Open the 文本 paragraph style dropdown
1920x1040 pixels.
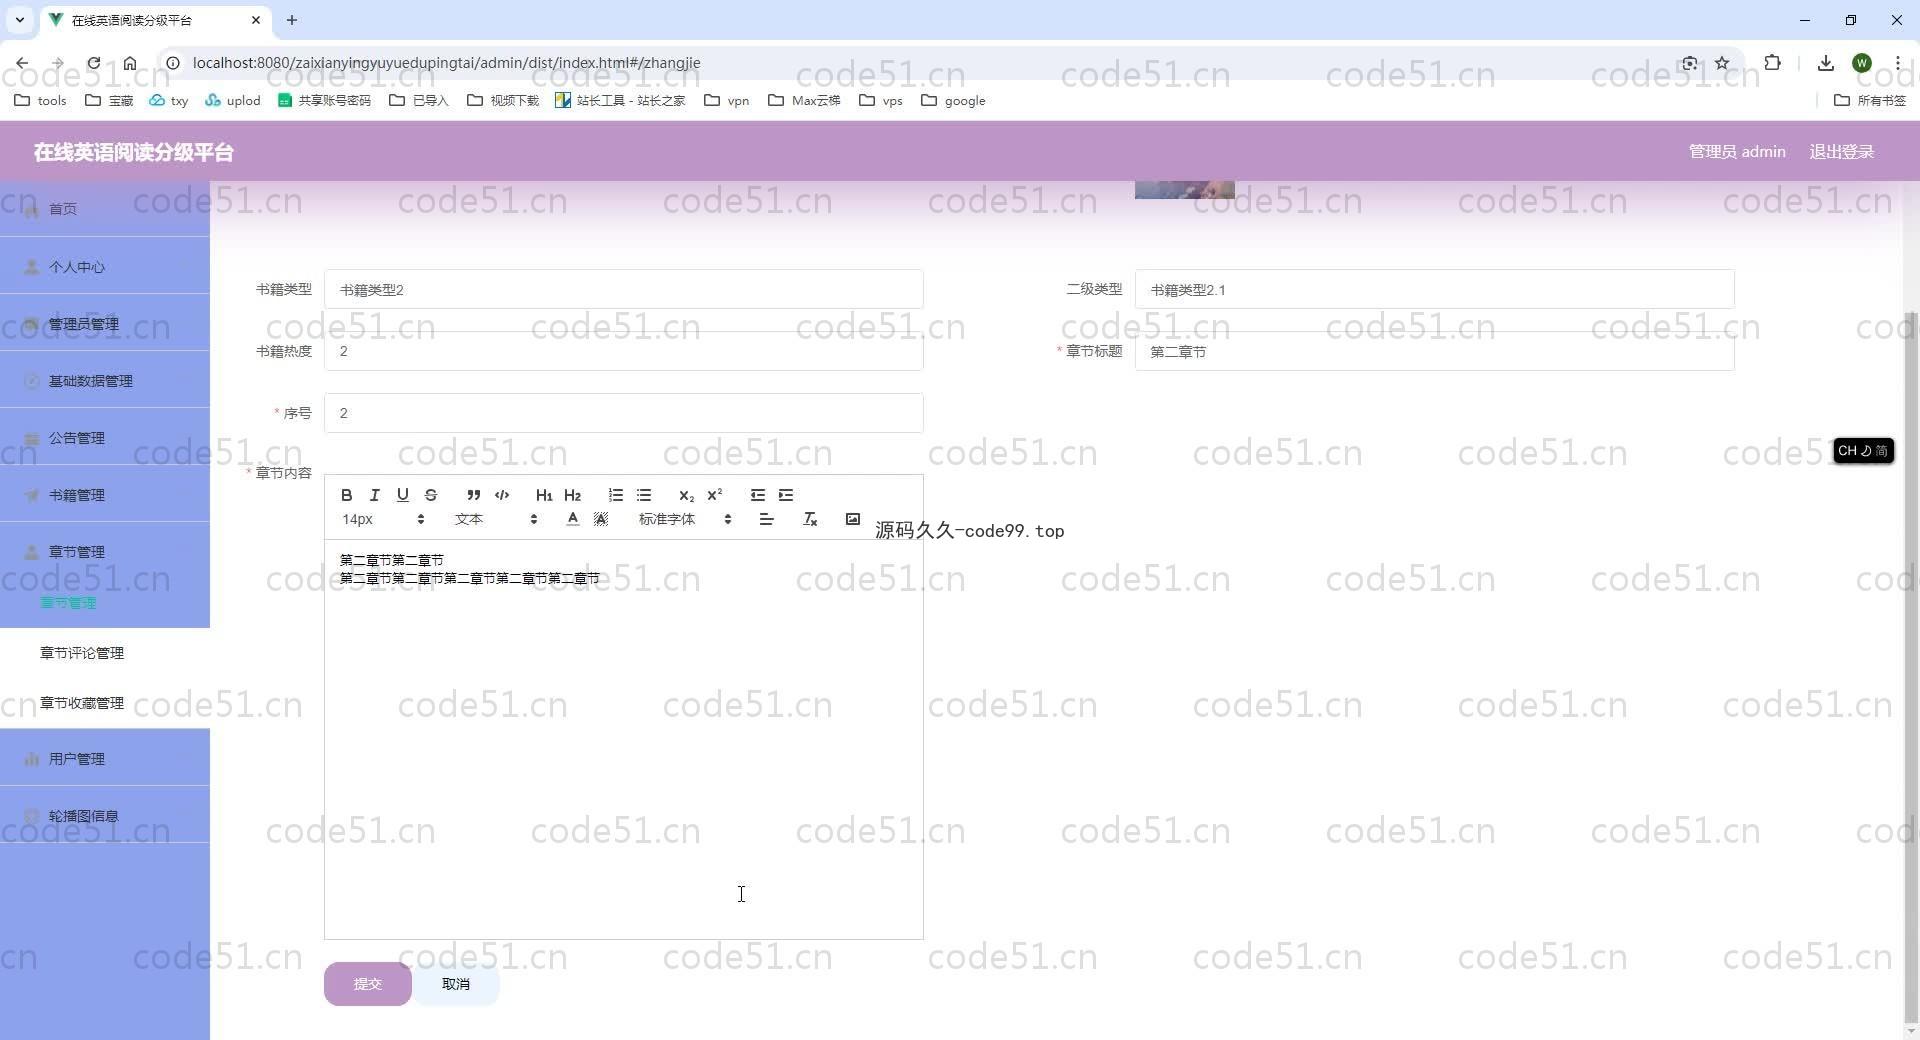[x=496, y=519]
